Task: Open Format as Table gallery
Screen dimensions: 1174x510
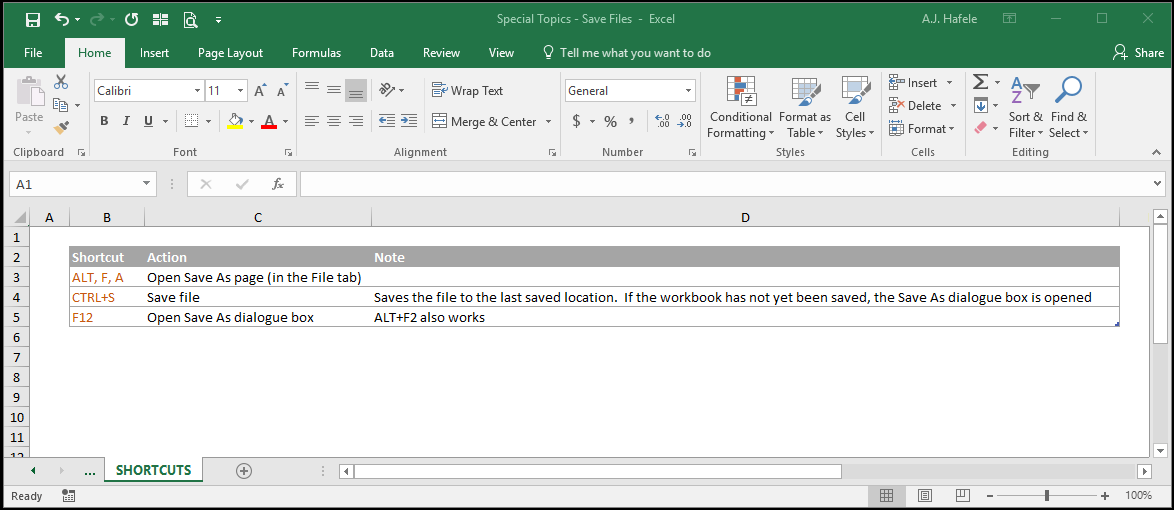Action: click(x=805, y=107)
